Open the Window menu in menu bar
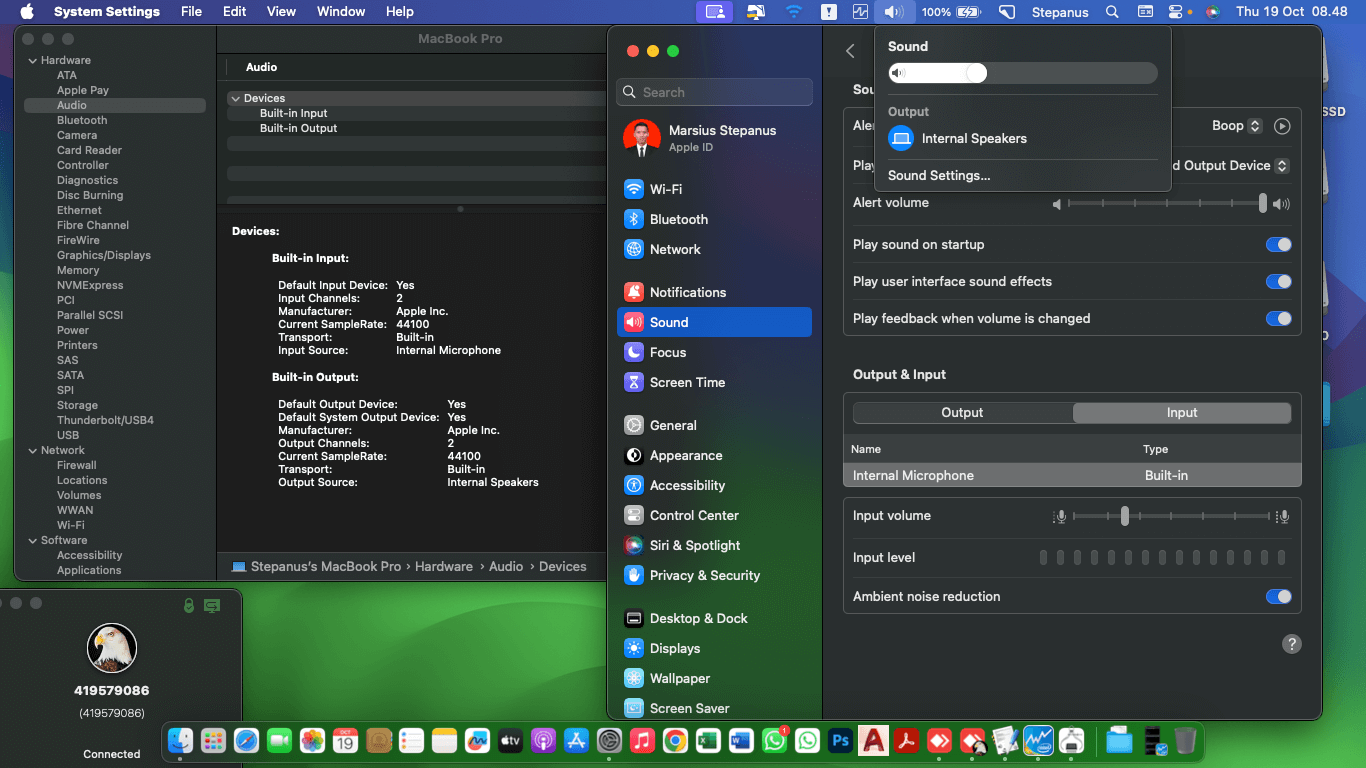The width and height of the screenshot is (1366, 768). (x=340, y=12)
